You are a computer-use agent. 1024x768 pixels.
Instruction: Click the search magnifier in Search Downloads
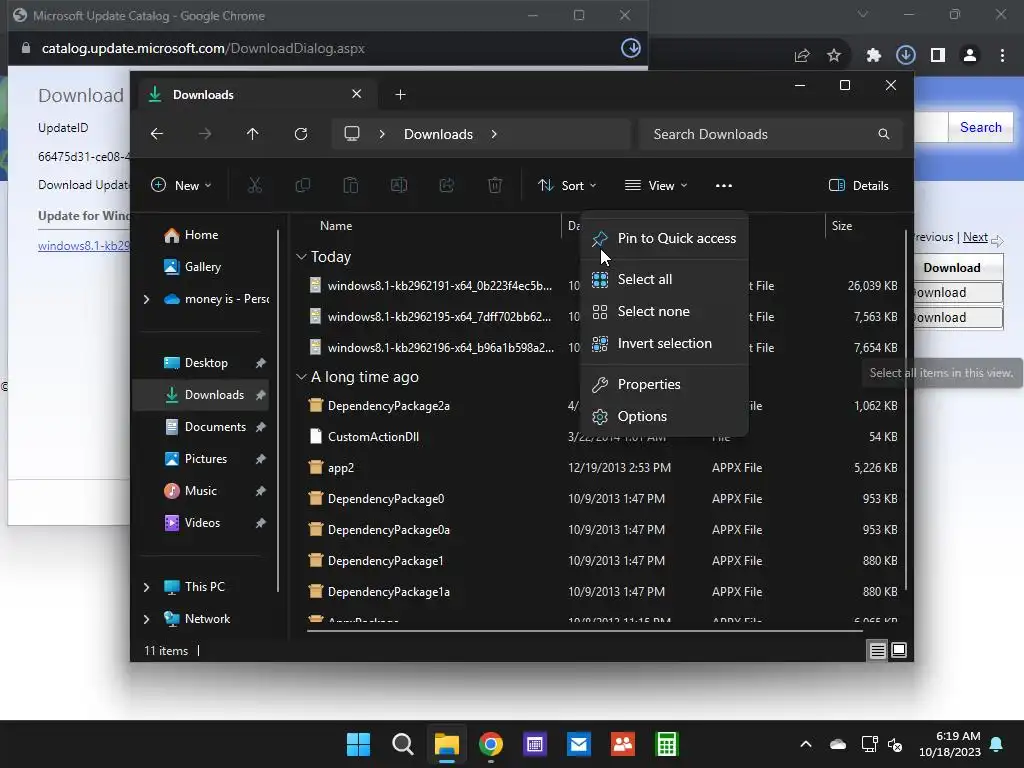pos(884,134)
